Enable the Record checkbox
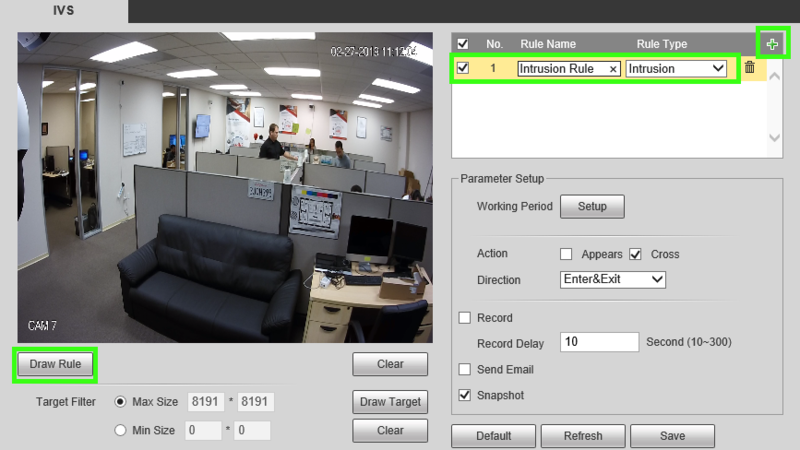The height and width of the screenshot is (450, 800). (464, 318)
